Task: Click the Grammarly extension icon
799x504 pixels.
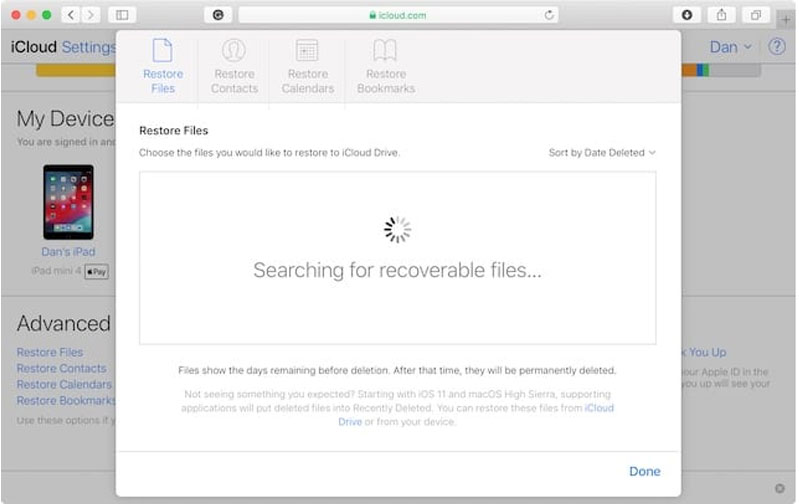Action: pyautogui.click(x=217, y=15)
